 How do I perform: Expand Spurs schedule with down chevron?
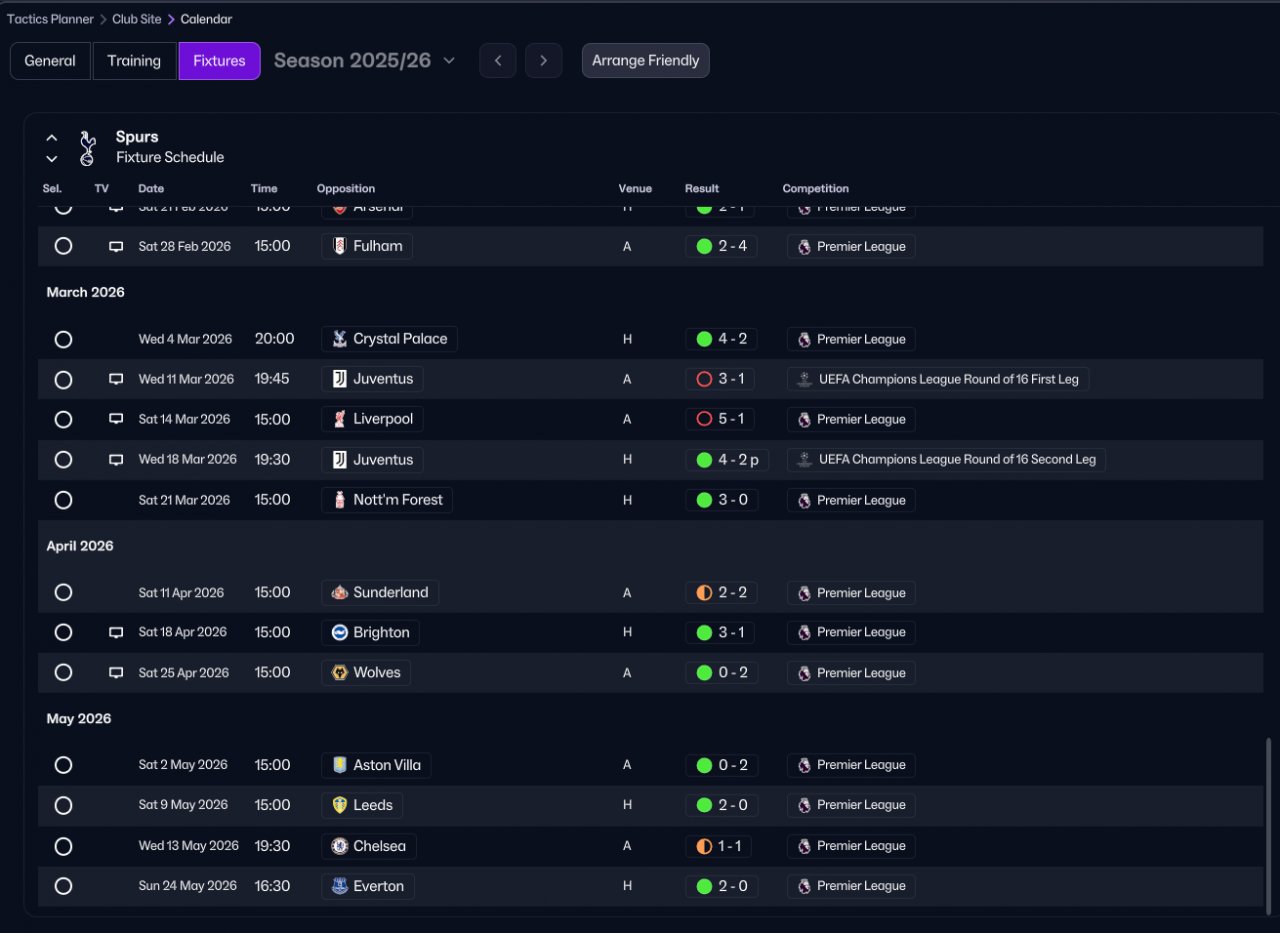pyautogui.click(x=52, y=159)
